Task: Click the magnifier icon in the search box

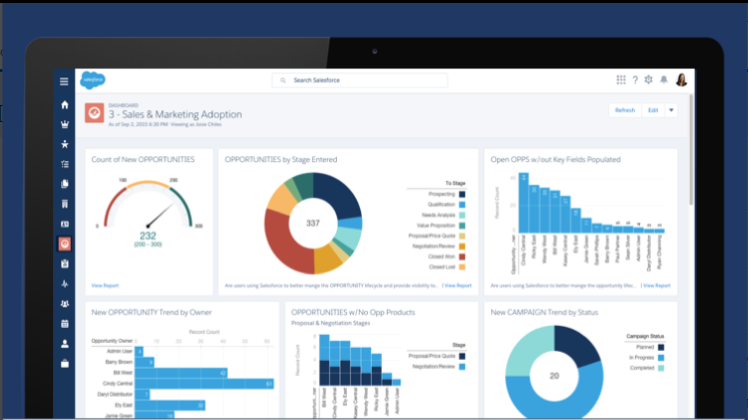Action: point(283,80)
